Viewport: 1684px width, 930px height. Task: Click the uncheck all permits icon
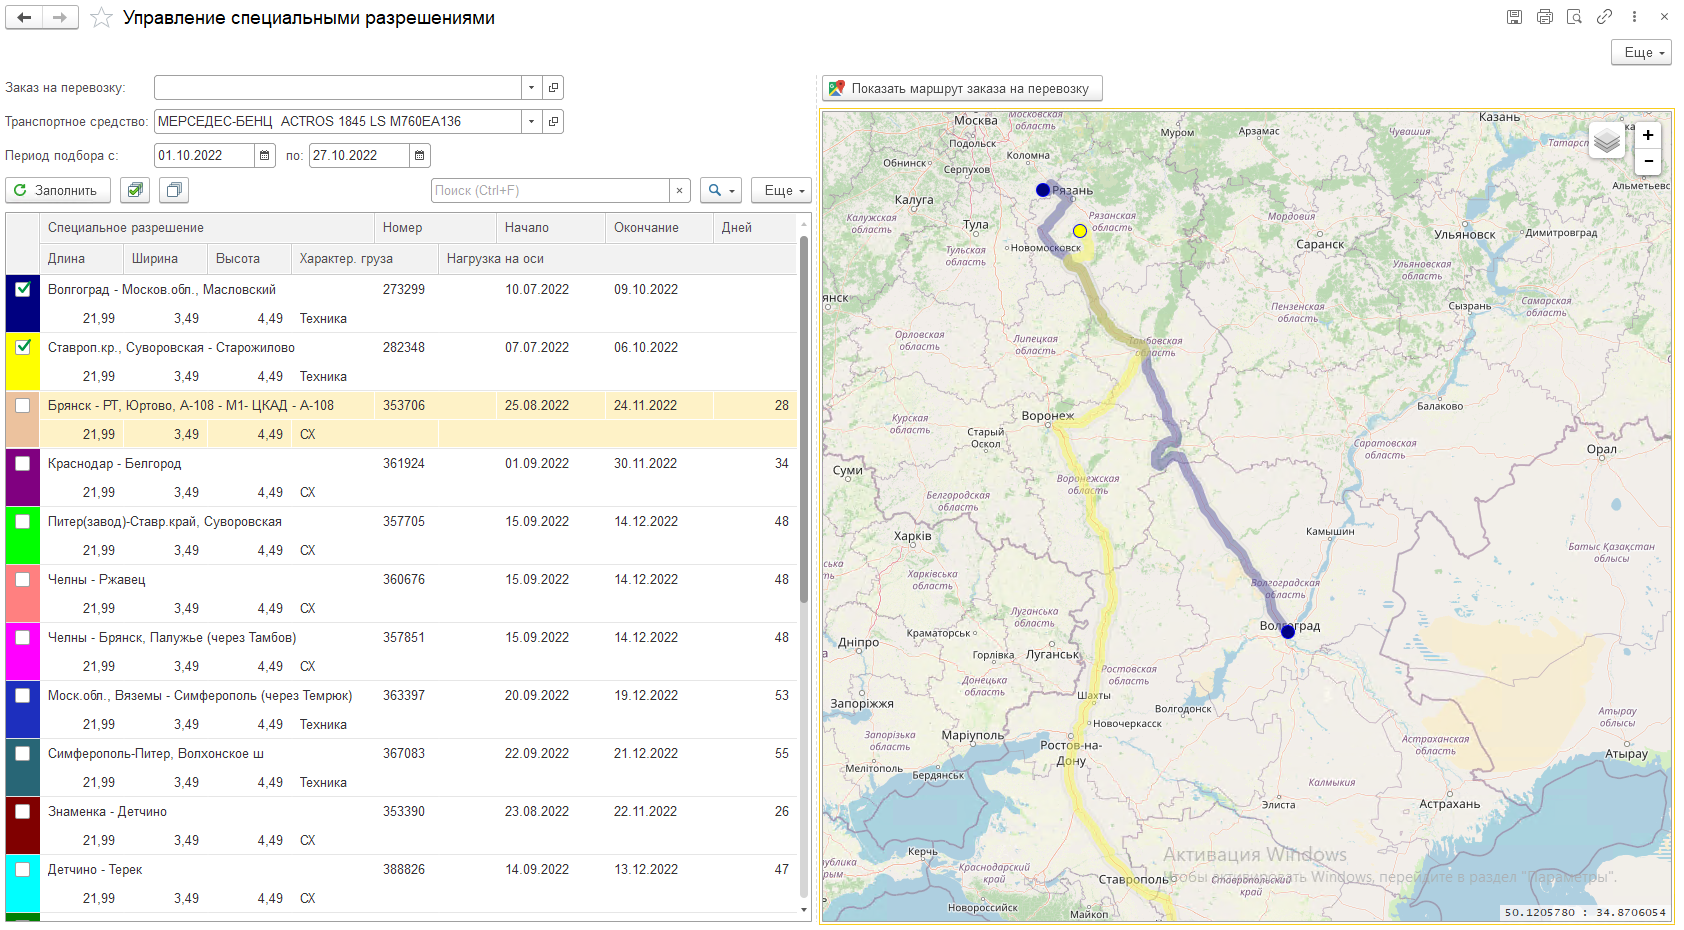pos(174,190)
